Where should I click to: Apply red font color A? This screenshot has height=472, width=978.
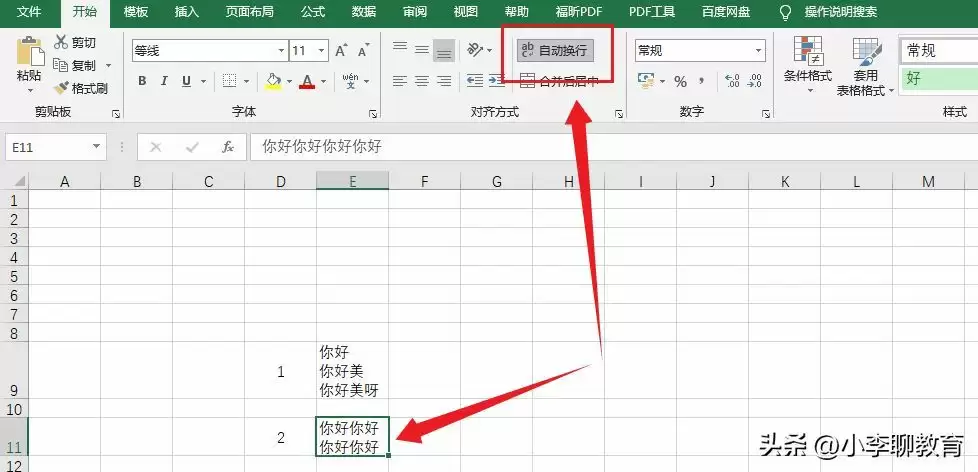coord(307,81)
